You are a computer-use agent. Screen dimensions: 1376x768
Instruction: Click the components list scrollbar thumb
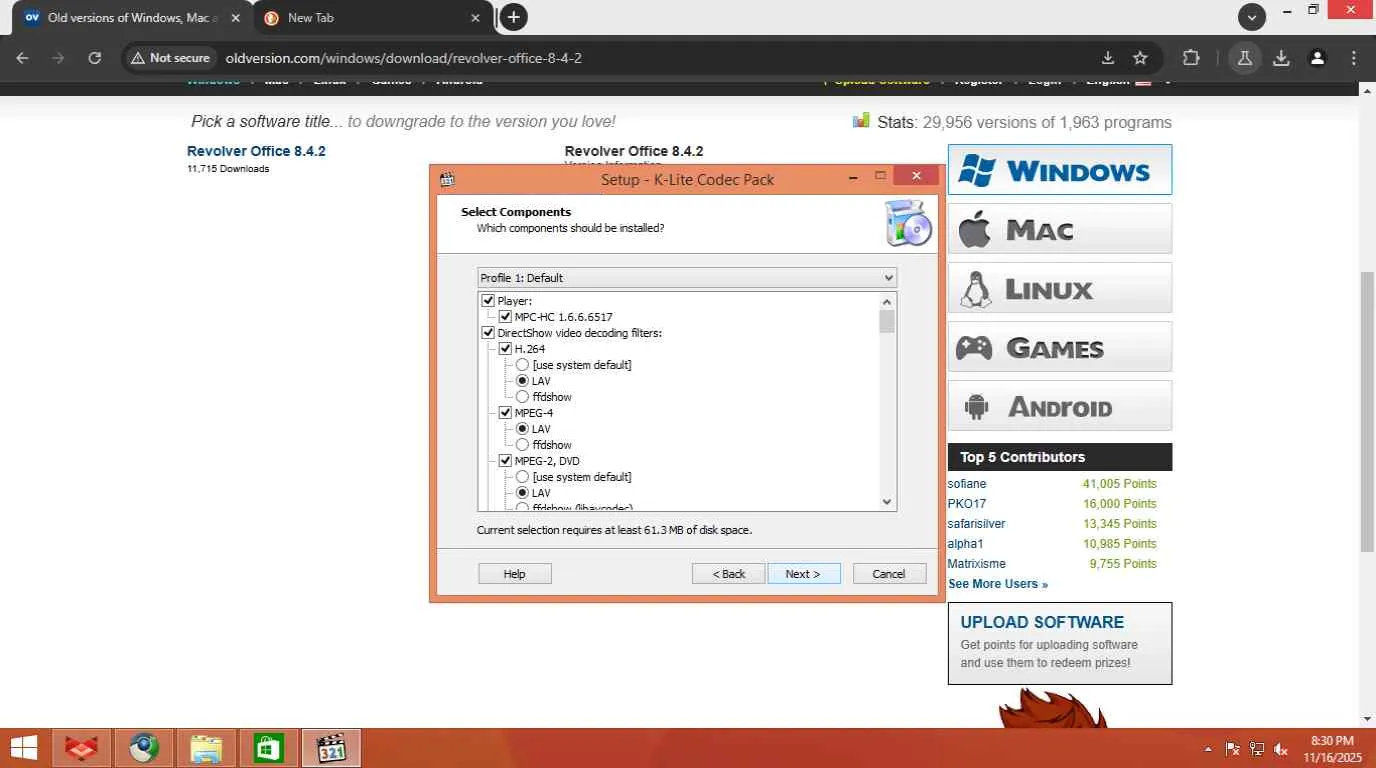(x=887, y=321)
